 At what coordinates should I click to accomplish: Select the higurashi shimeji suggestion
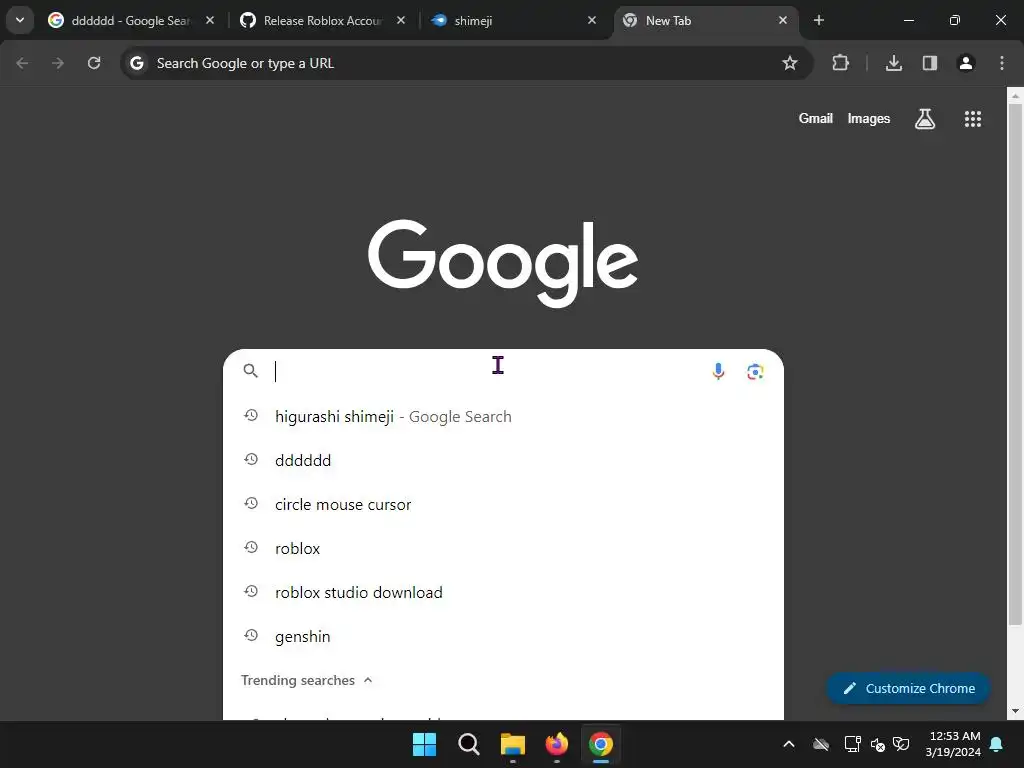tap(503, 417)
